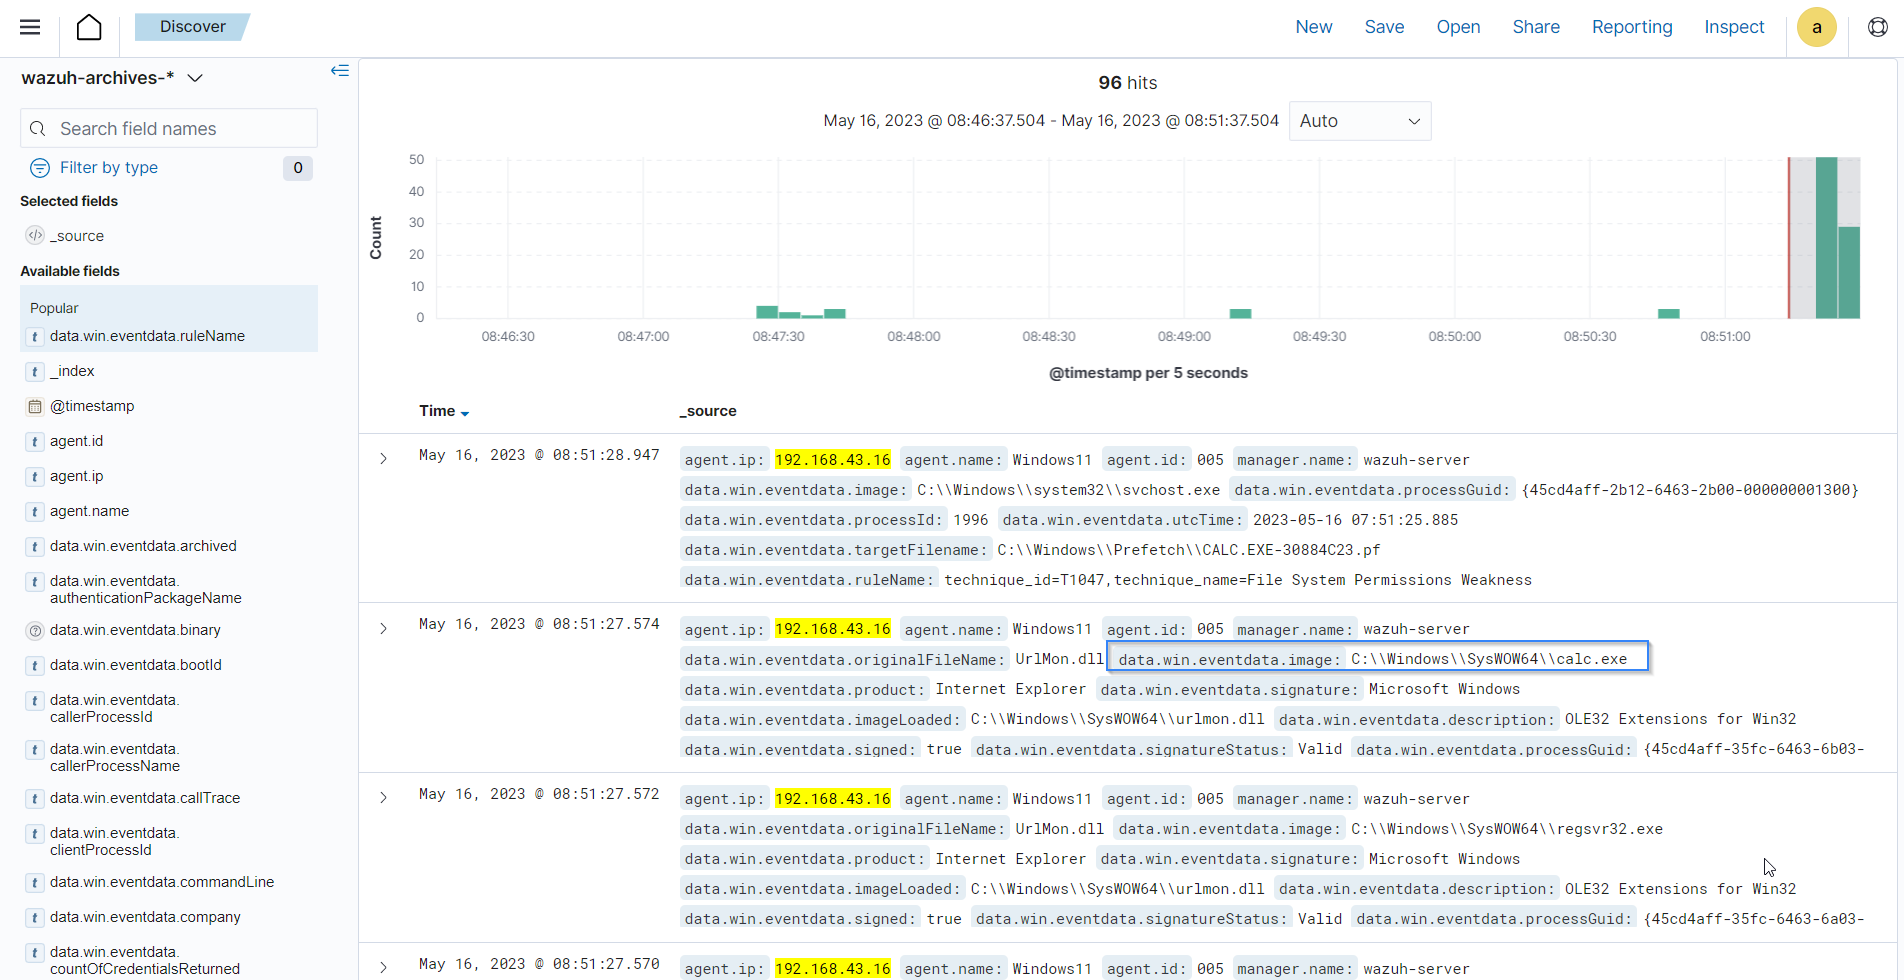Go to the home icon
Screen dimensions: 1904x980
89,27
